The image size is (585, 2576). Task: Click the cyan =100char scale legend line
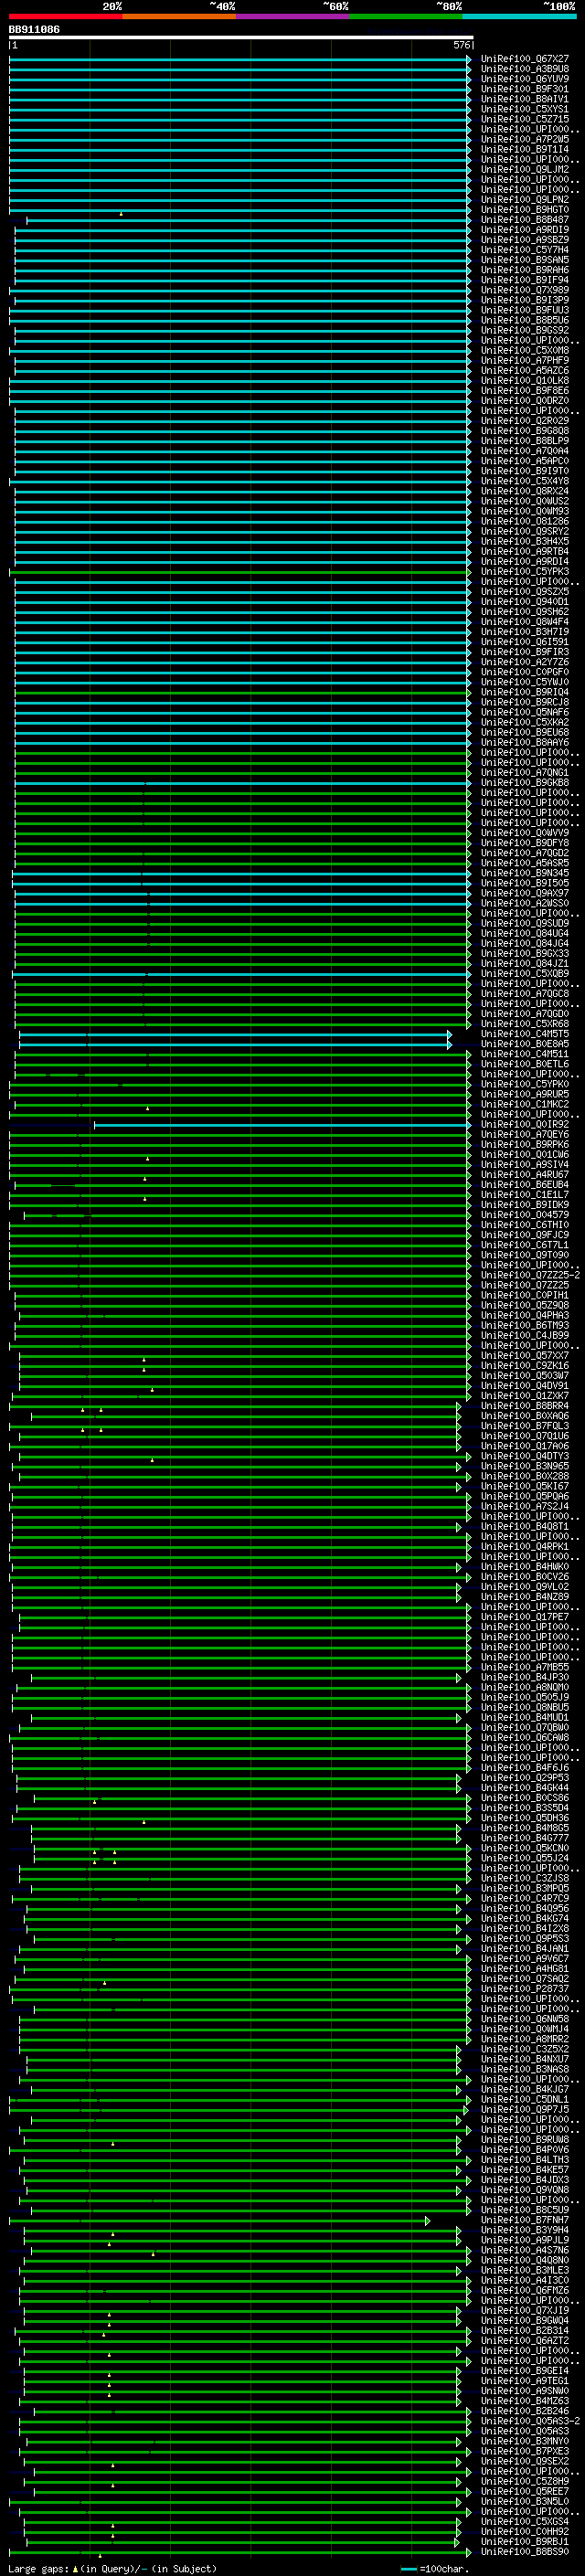point(408,2569)
